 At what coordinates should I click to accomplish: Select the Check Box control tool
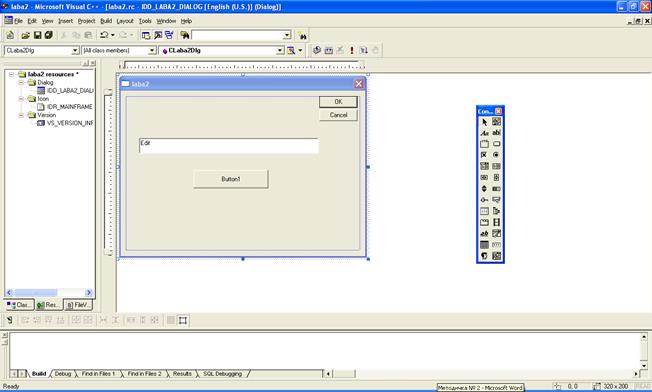(484, 155)
